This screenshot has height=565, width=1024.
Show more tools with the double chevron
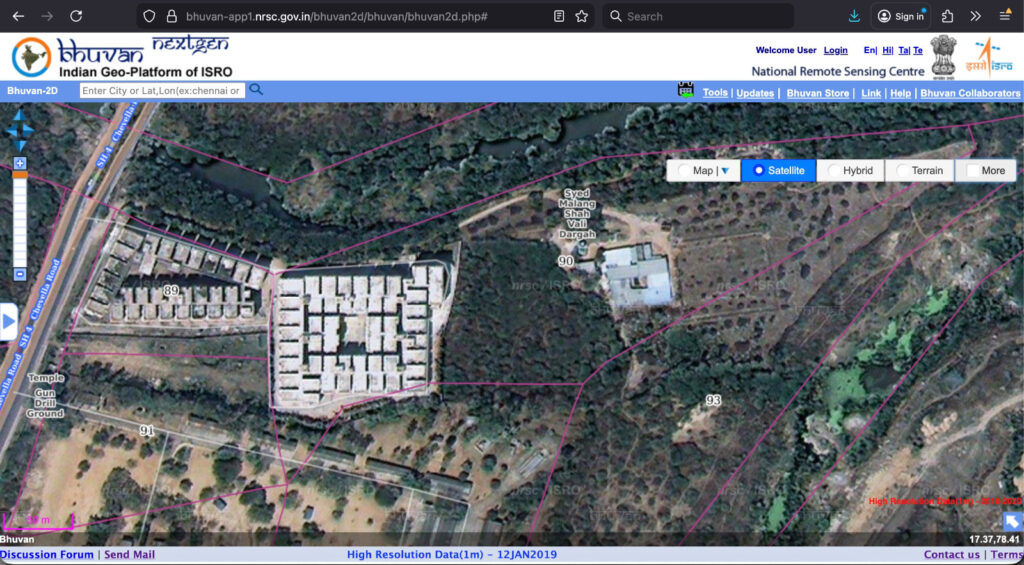[975, 16]
